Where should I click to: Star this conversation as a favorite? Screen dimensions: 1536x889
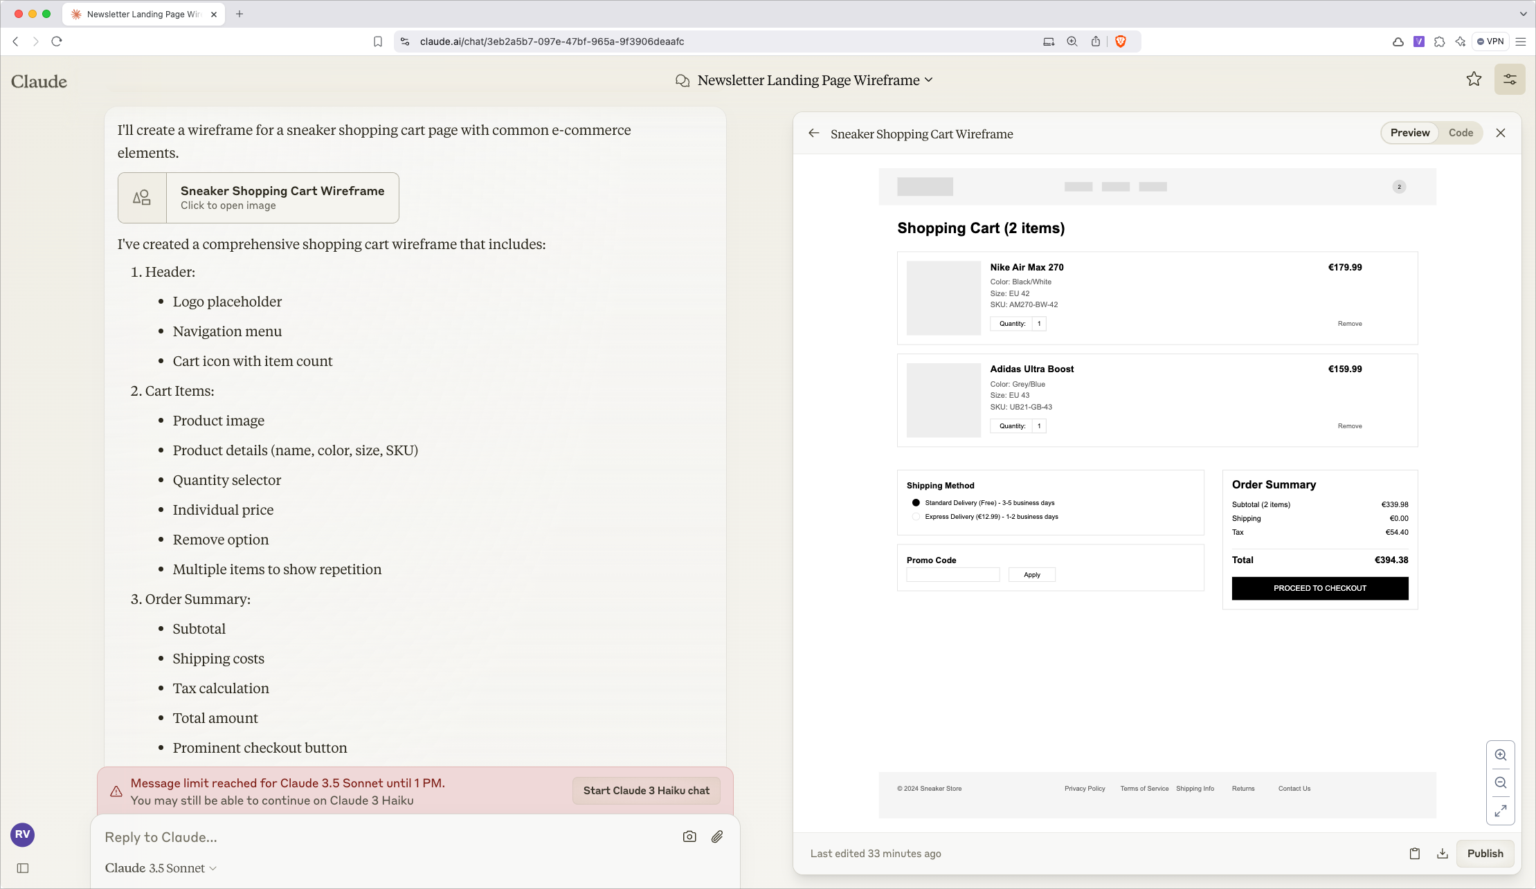click(1473, 79)
